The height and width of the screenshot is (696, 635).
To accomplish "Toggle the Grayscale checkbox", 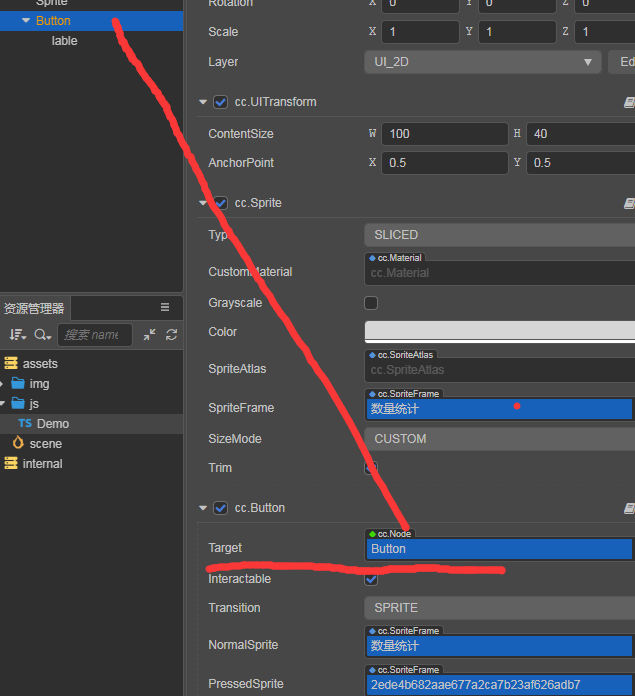I will pos(371,303).
